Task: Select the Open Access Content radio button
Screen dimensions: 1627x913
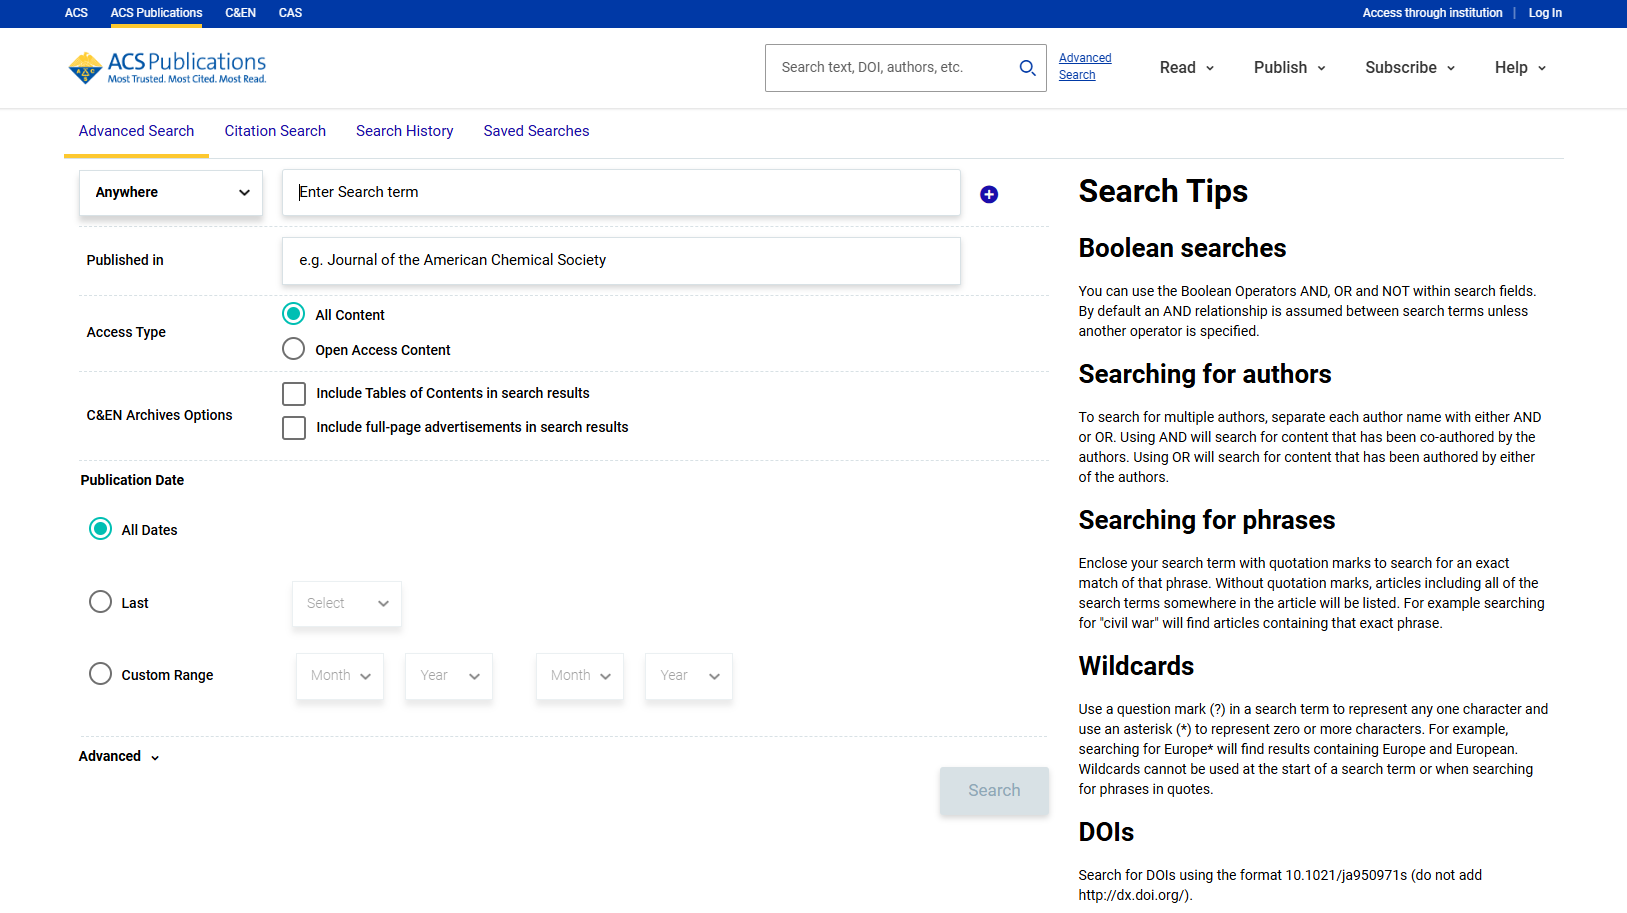Action: pos(293,349)
